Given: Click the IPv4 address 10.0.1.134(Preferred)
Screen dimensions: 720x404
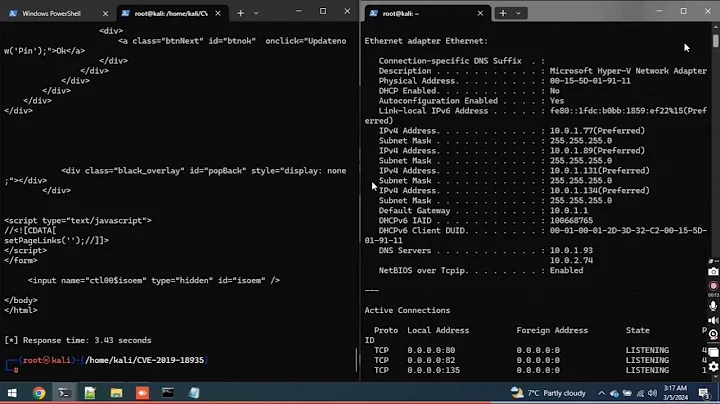Looking at the screenshot, I should 600,191.
